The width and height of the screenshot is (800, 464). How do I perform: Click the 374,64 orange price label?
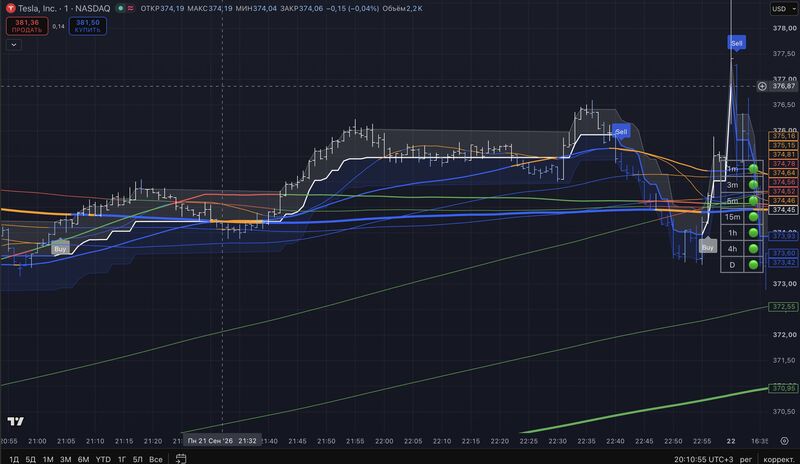[x=783, y=173]
